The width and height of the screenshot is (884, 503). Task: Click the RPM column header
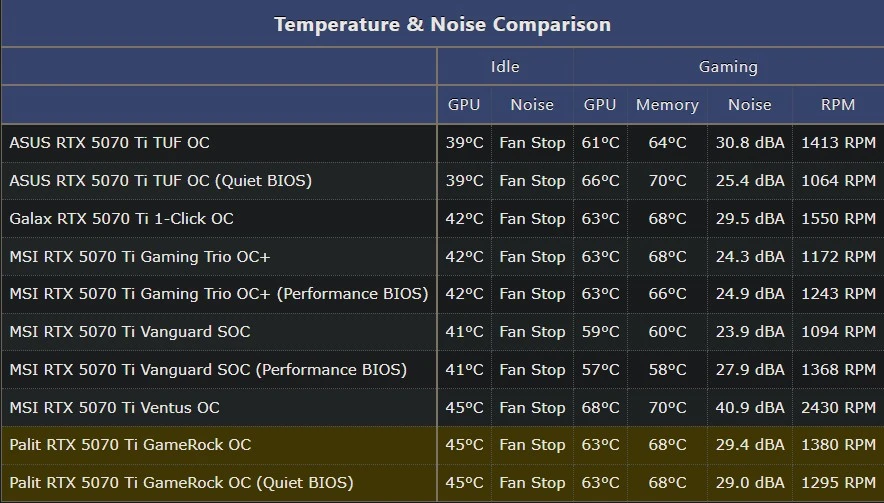[x=838, y=104]
